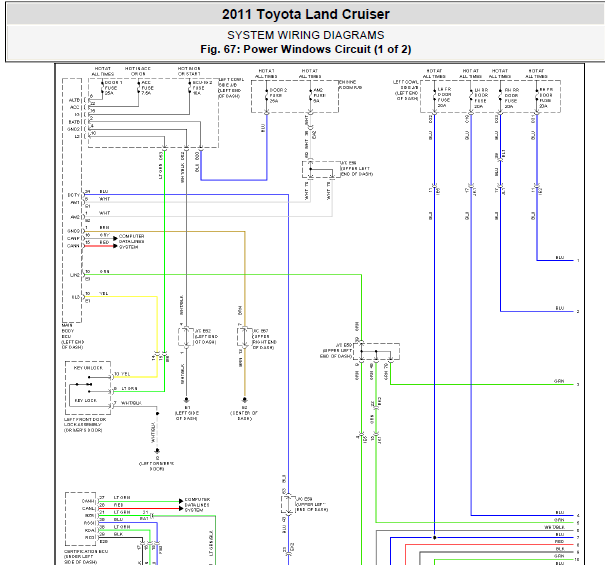The height and width of the screenshot is (565, 605).
Task: Select the DOOR 1 FUSE 25A label
Action: 114,88
